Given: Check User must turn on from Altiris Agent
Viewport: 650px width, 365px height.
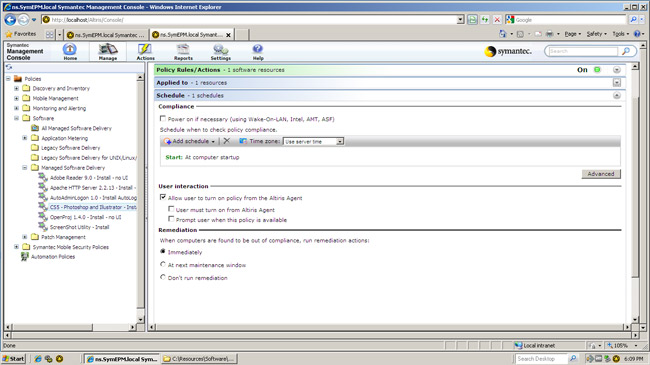Looking at the screenshot, I should pos(171,209).
